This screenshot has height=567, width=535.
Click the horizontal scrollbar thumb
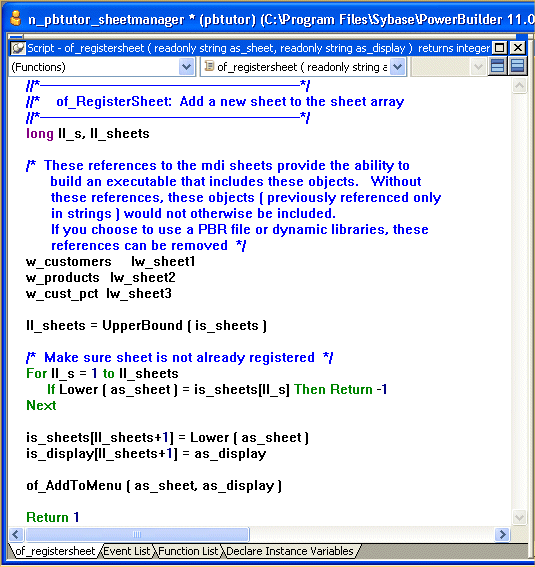(x=137, y=534)
